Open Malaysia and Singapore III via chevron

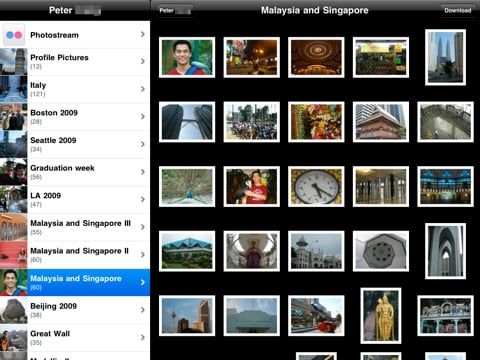pos(143,227)
